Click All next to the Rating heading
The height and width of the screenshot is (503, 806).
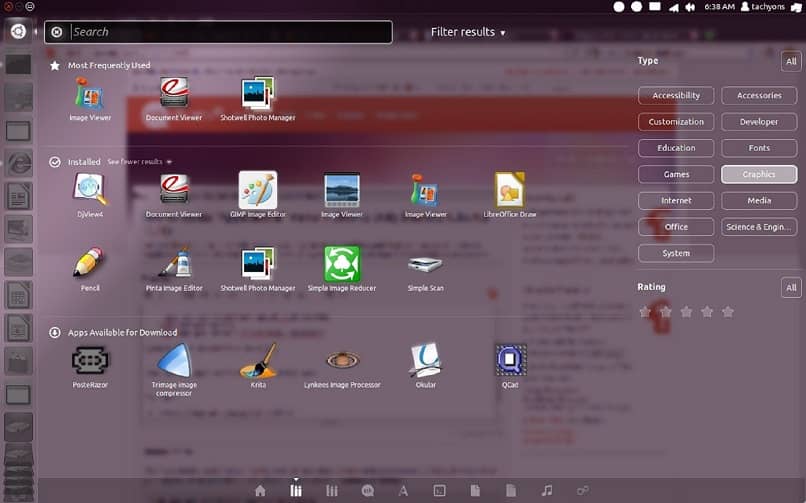(791, 288)
